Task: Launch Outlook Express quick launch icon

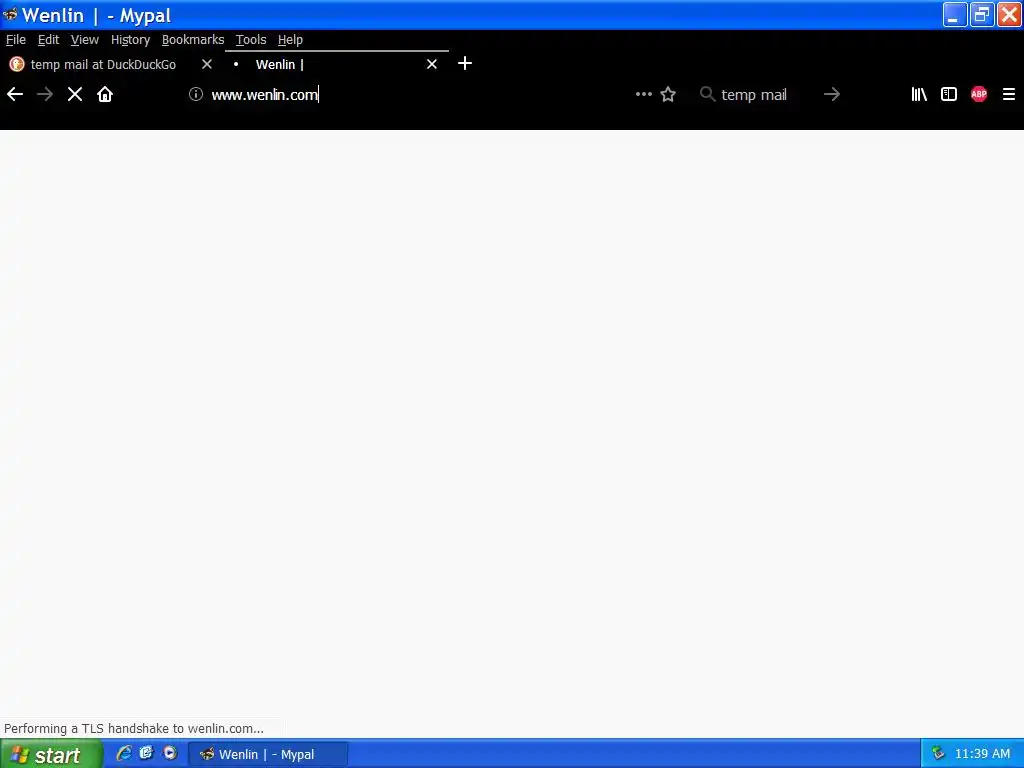Action: pos(146,754)
